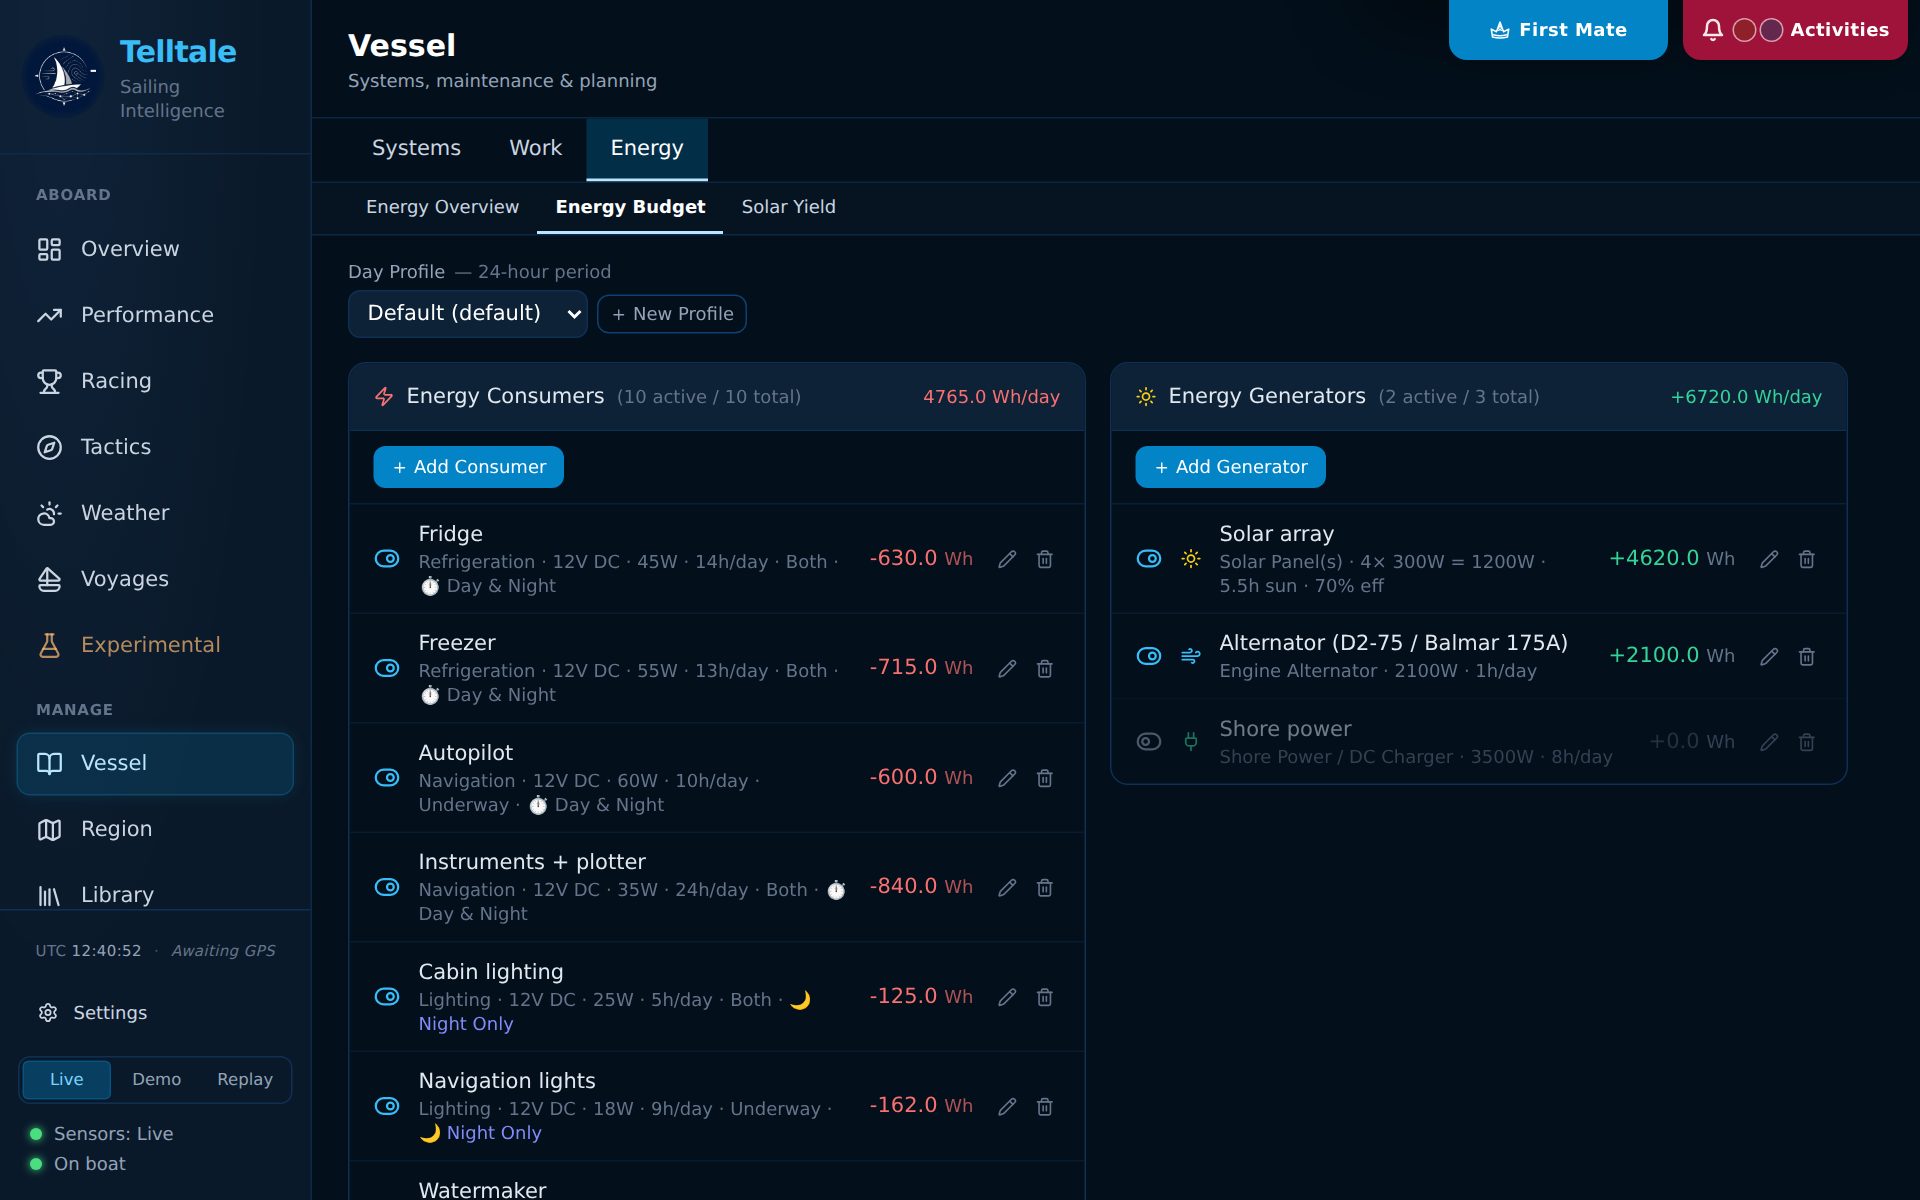Delete the Solar array generator

pos(1807,559)
